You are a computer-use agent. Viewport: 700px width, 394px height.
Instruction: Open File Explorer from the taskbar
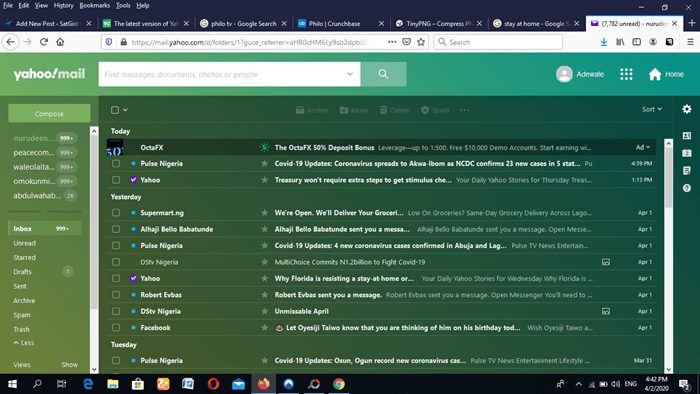(x=112, y=384)
